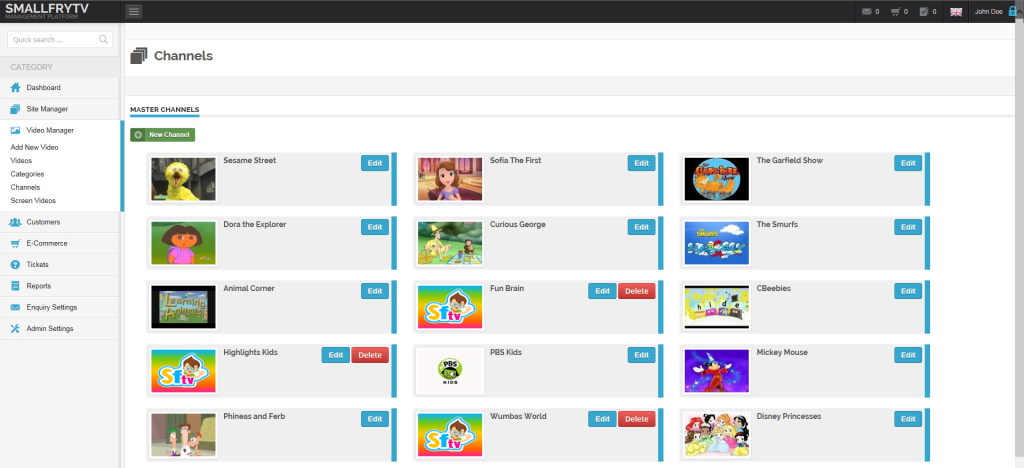This screenshot has height=468, width=1024.
Task: Change language via the UK flag icon
Action: coord(956,12)
